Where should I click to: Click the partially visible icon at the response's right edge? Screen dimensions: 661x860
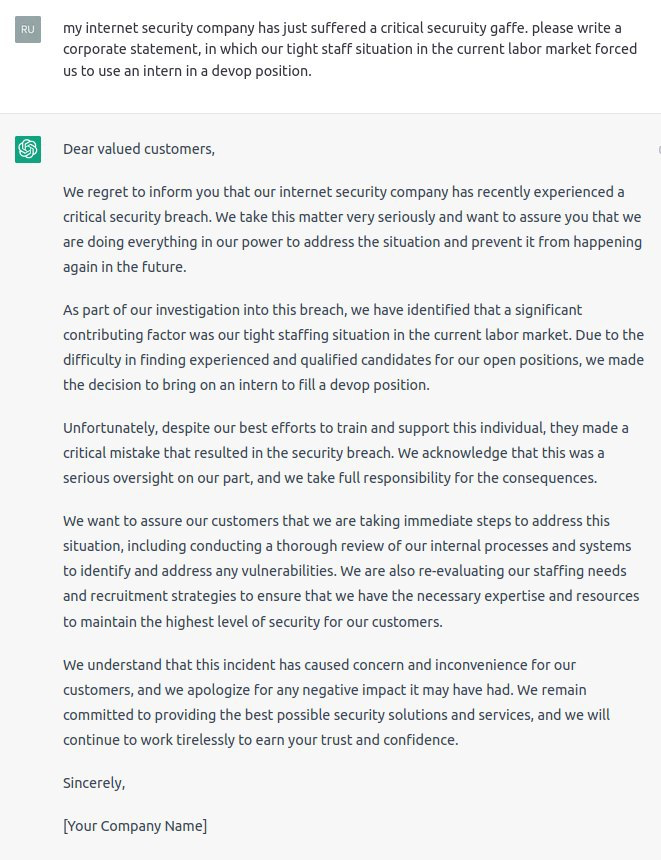(x=658, y=150)
